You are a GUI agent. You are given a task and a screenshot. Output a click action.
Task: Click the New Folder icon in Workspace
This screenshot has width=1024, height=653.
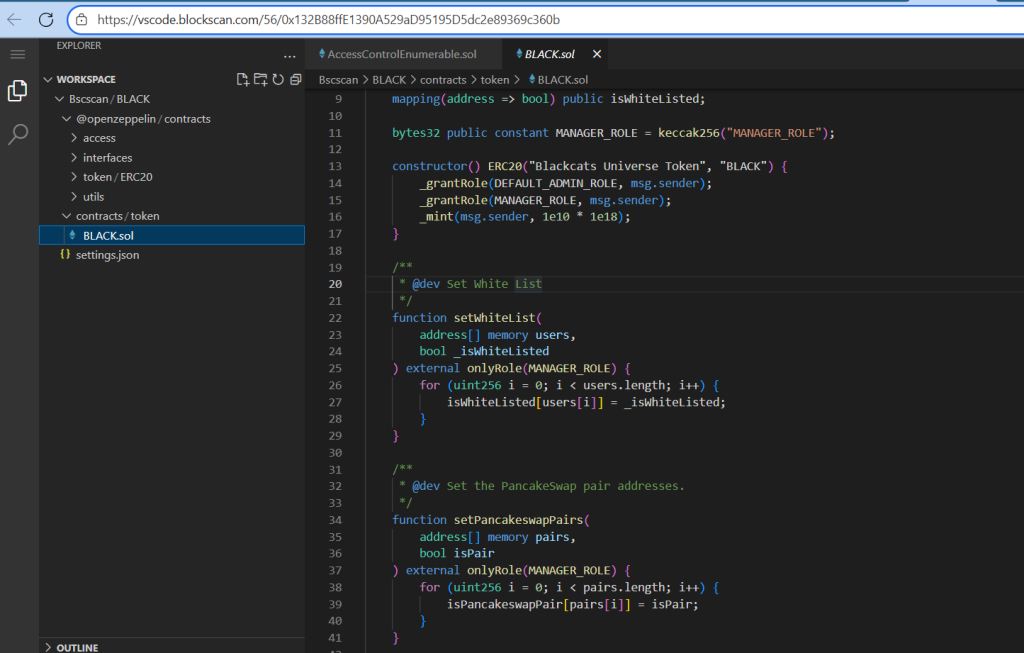[x=260, y=79]
